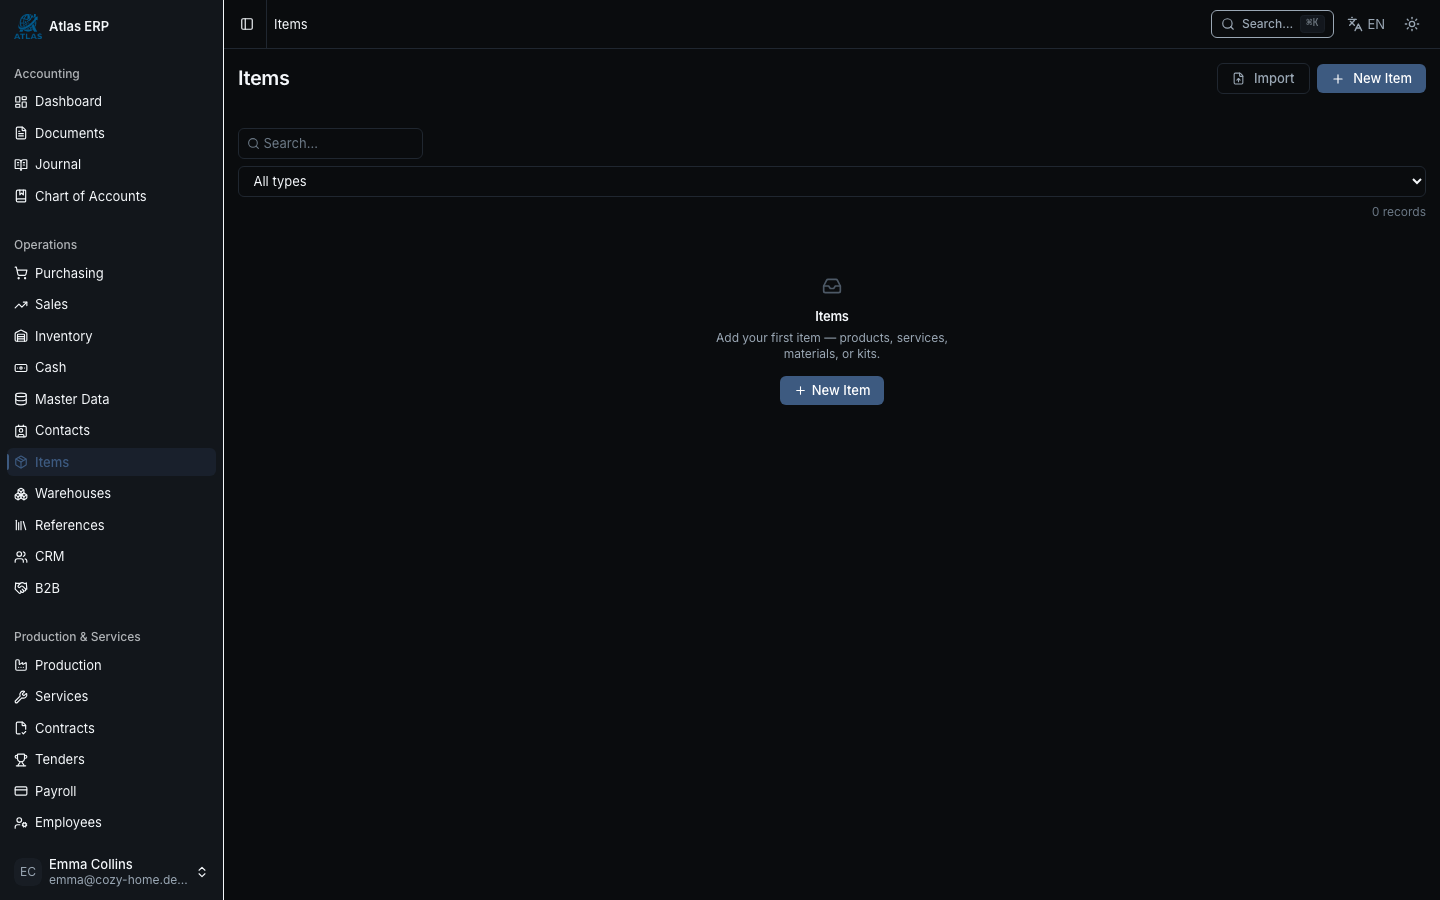1440x900 pixels.
Task: Click the Atlas ERP logo icon
Action: (x=28, y=26)
